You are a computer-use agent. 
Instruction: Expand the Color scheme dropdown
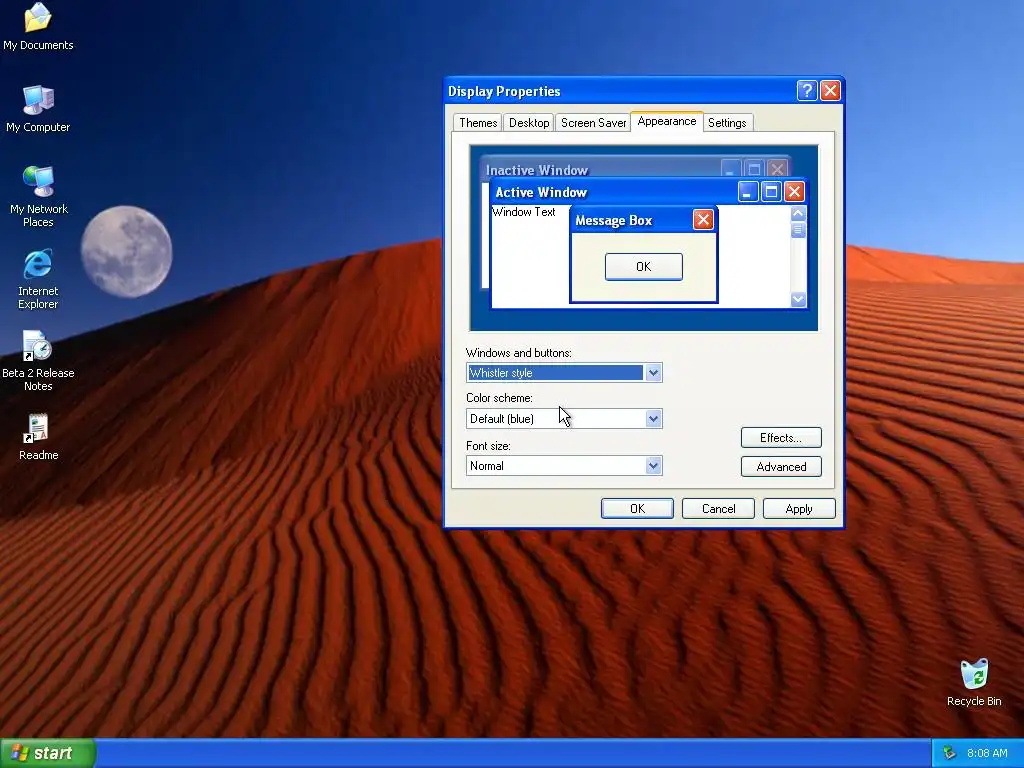pos(653,419)
